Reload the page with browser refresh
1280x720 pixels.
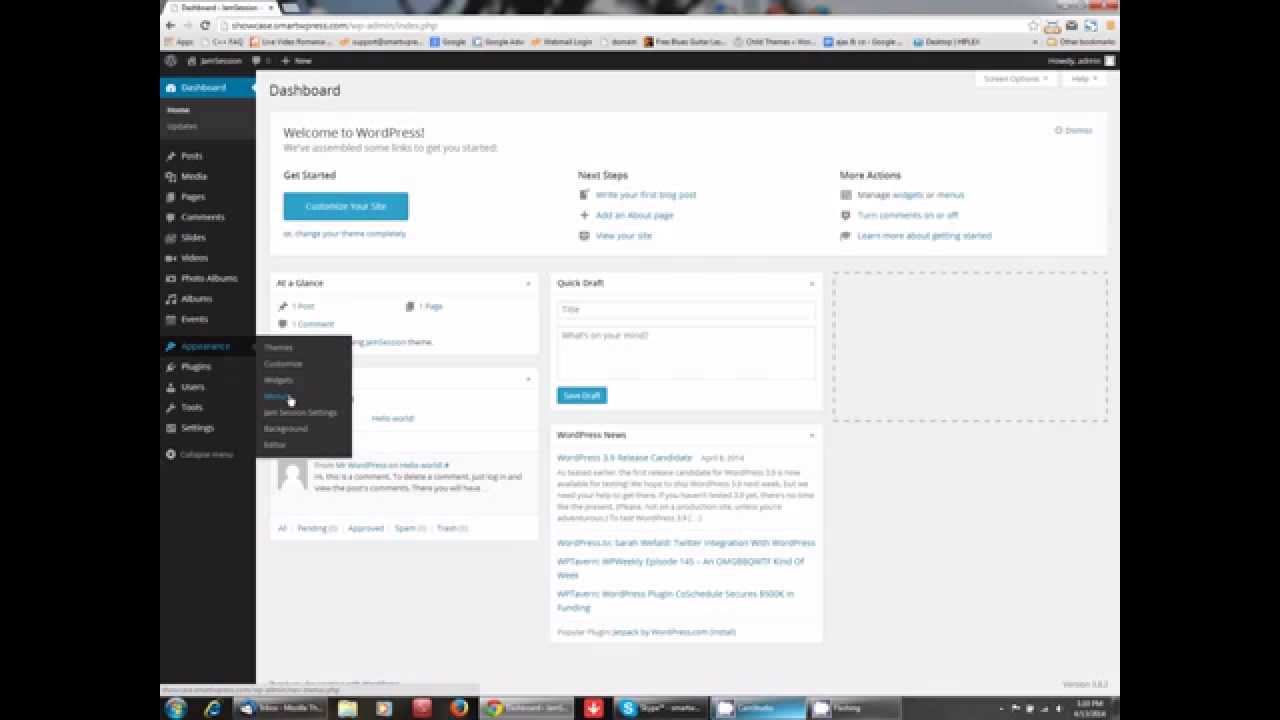coord(205,25)
